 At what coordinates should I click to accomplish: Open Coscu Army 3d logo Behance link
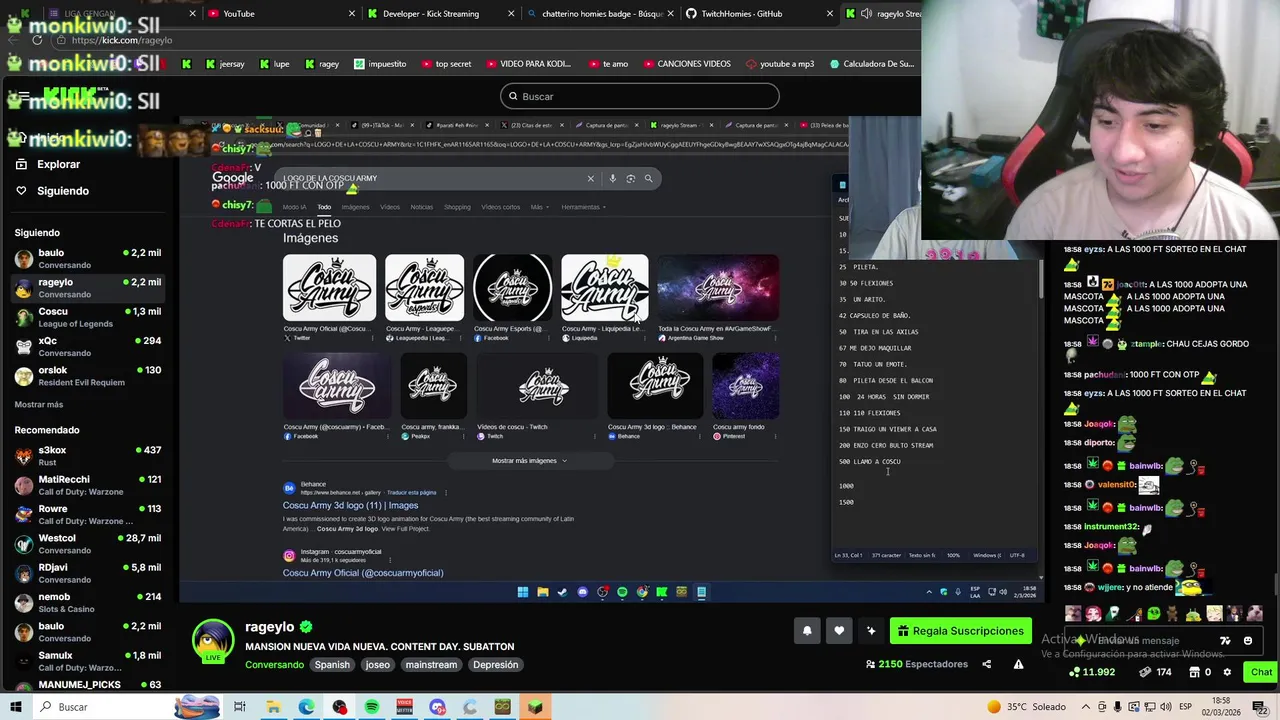(x=350, y=505)
